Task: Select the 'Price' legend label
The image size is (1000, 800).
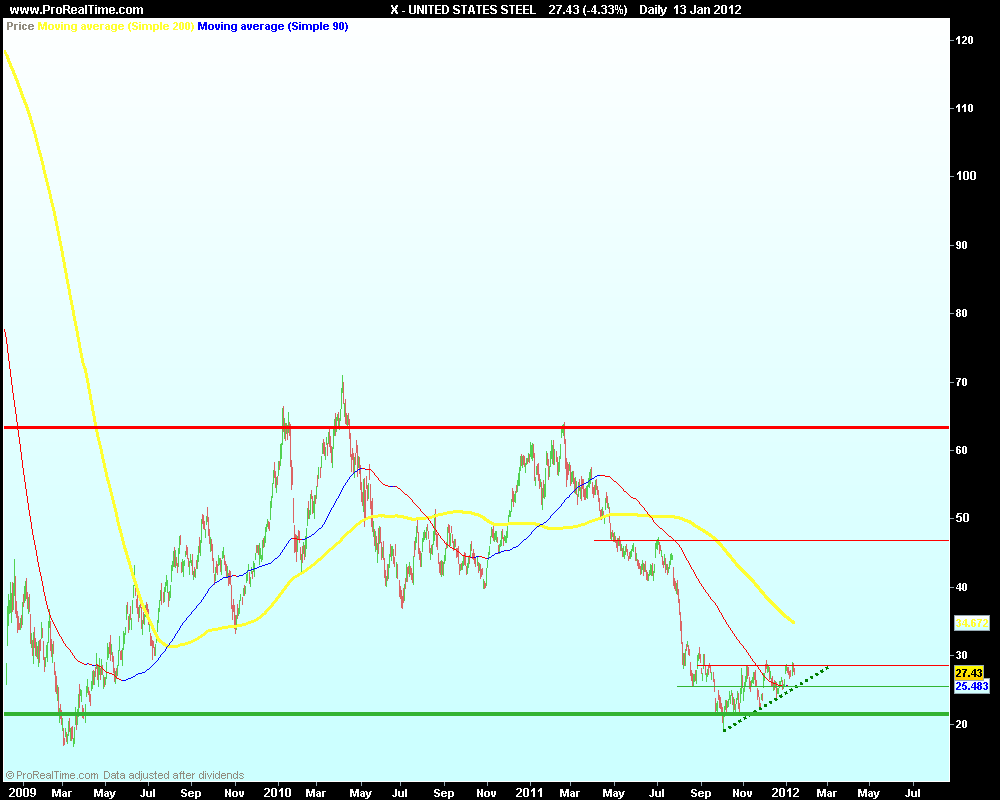Action: (20, 26)
